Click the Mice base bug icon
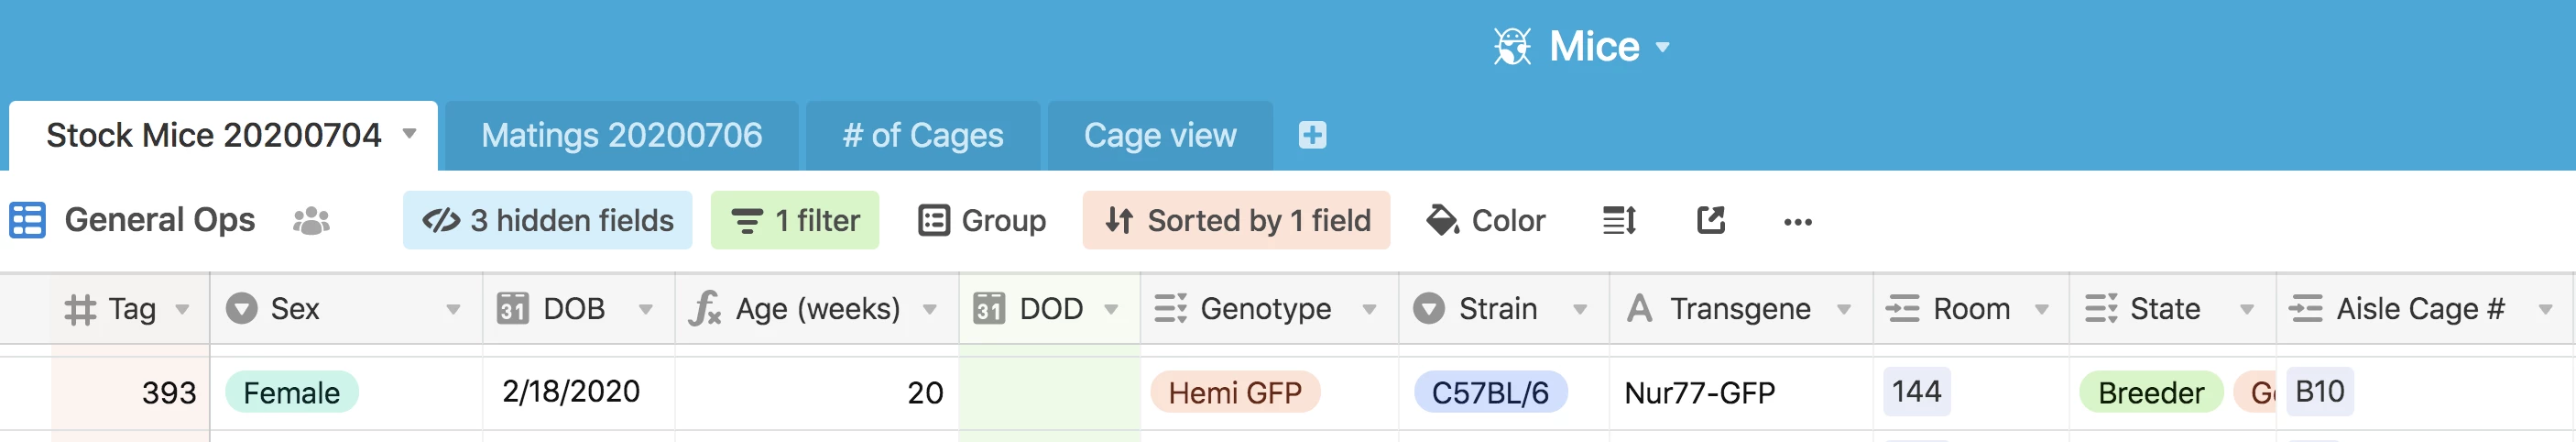This screenshot has width=2576, height=442. (1512, 46)
